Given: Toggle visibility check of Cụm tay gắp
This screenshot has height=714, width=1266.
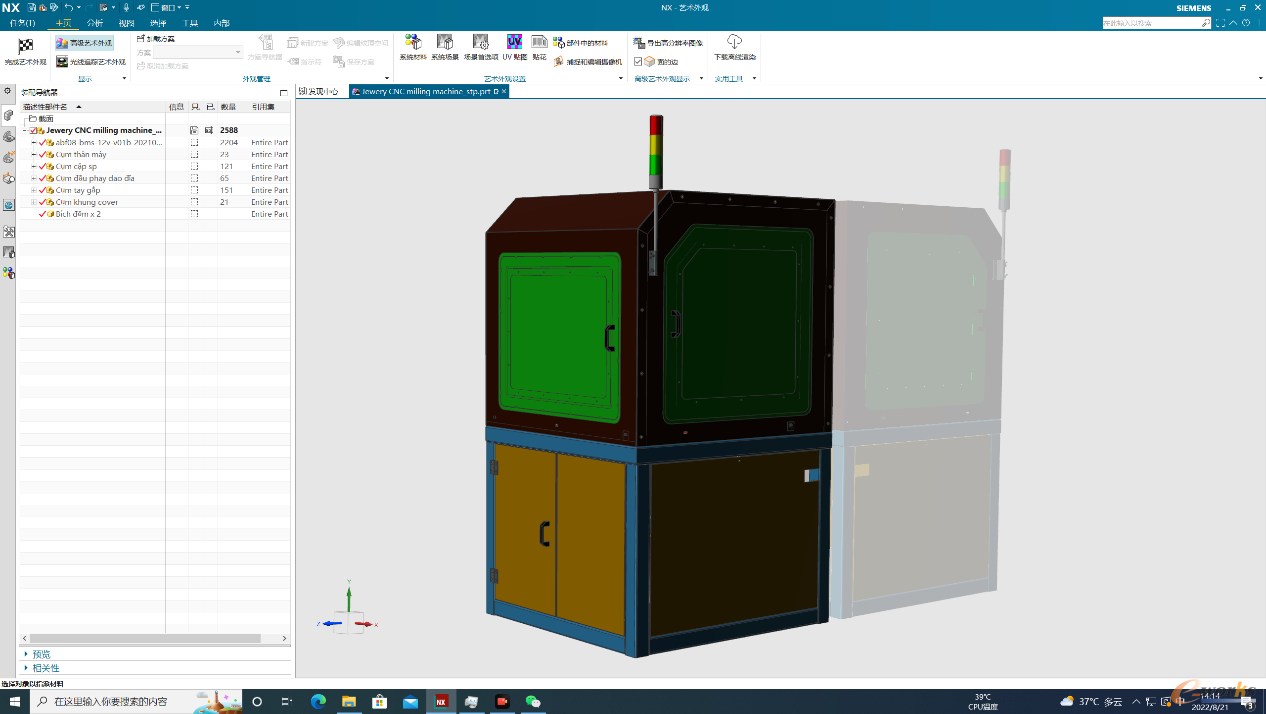Looking at the screenshot, I should click(43, 190).
